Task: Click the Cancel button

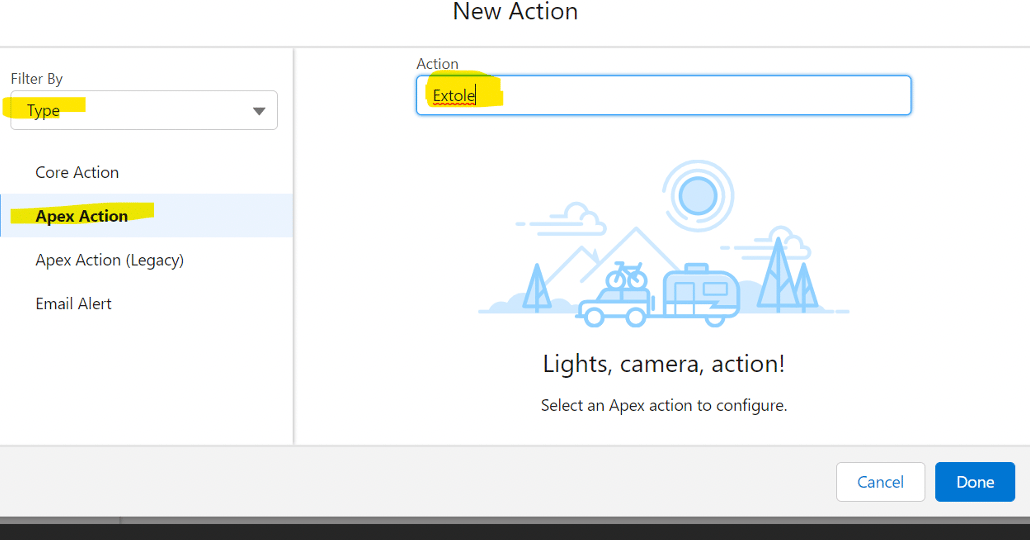Action: point(880,482)
